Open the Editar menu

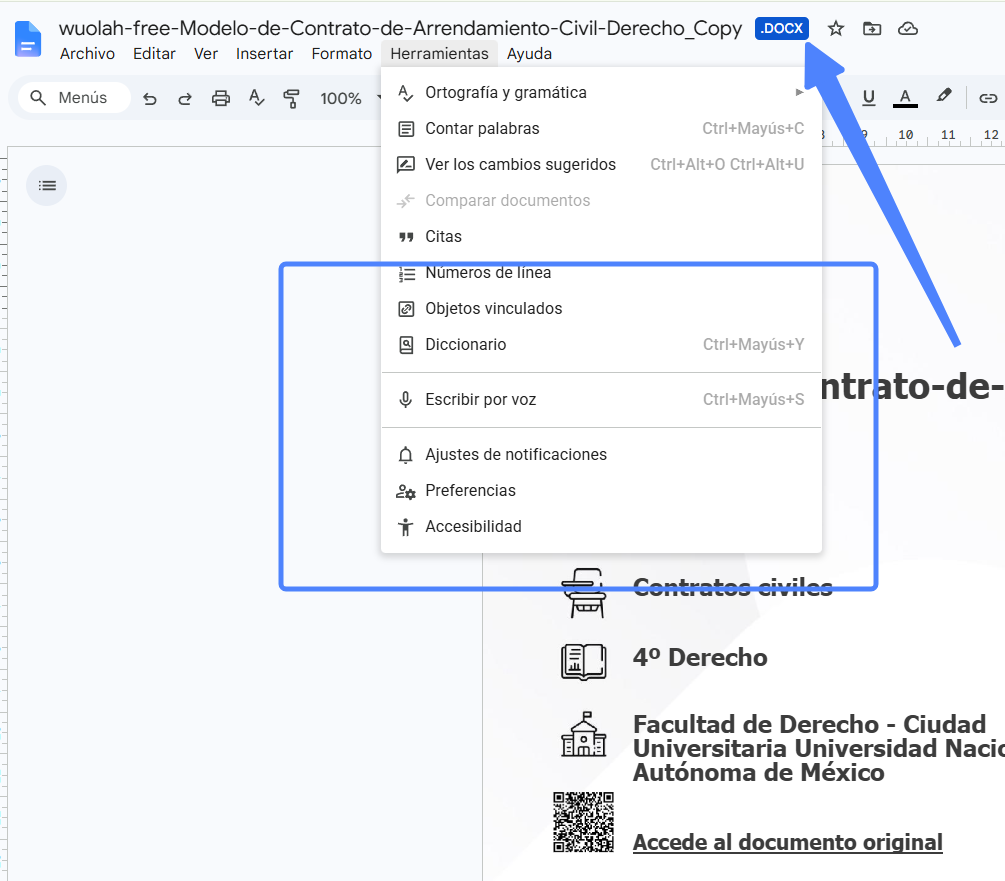pyautogui.click(x=154, y=54)
